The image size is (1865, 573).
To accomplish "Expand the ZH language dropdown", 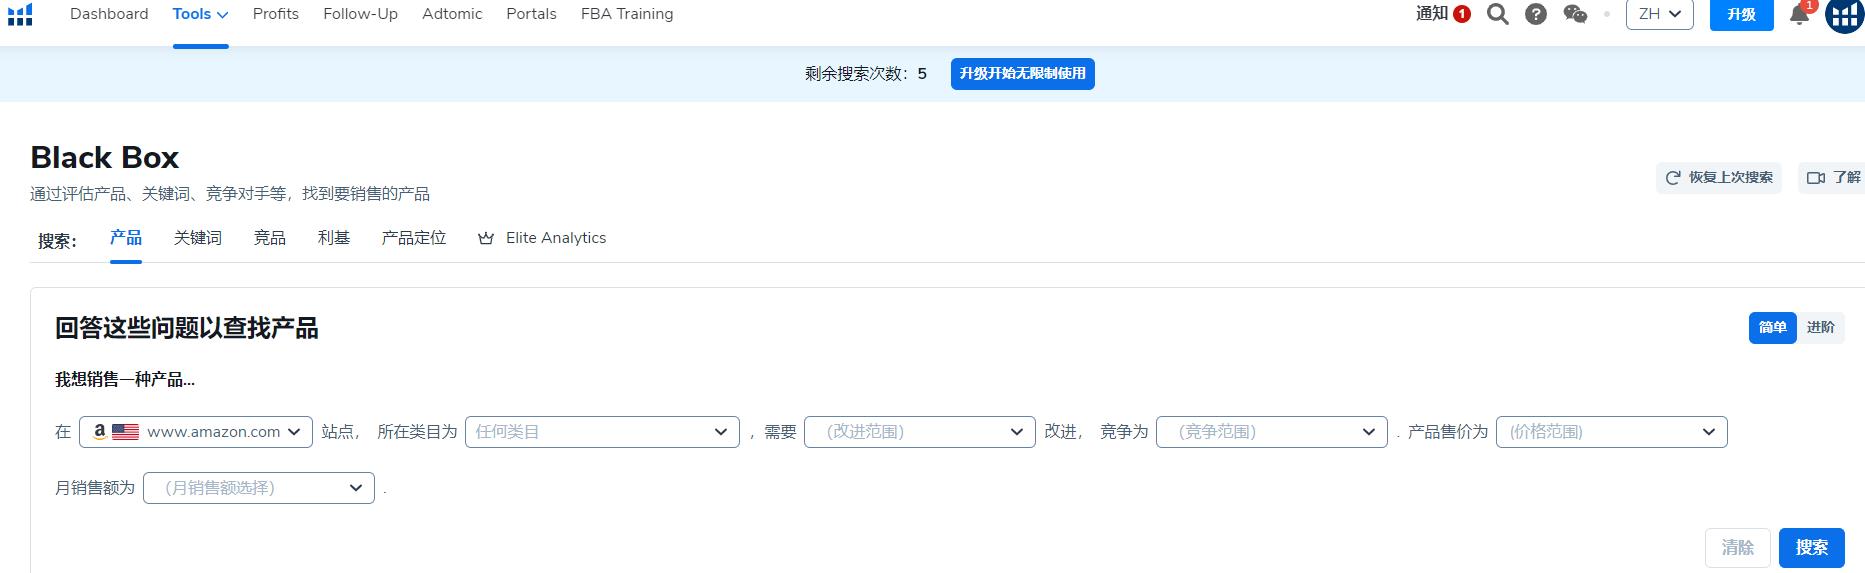I will pos(1659,14).
